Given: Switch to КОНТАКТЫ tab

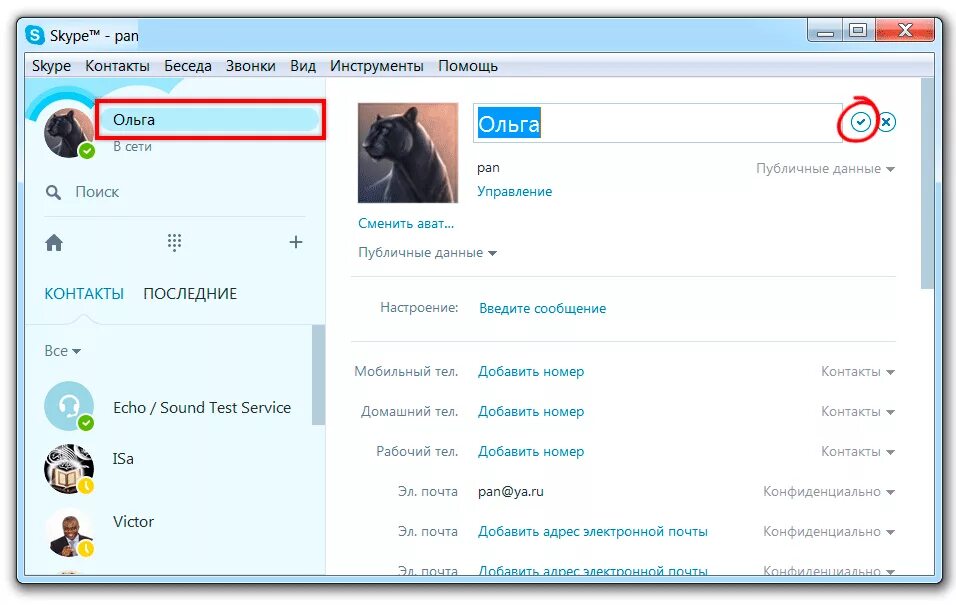Looking at the screenshot, I should pos(84,294).
